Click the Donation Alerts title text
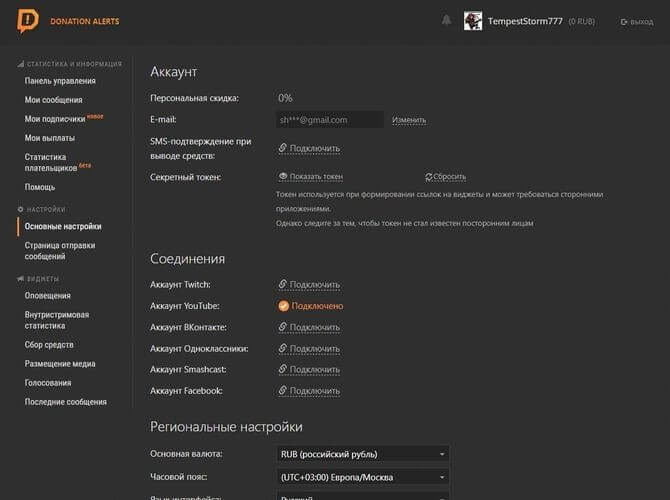Screen dimensions: 670x500 click(85, 21)
